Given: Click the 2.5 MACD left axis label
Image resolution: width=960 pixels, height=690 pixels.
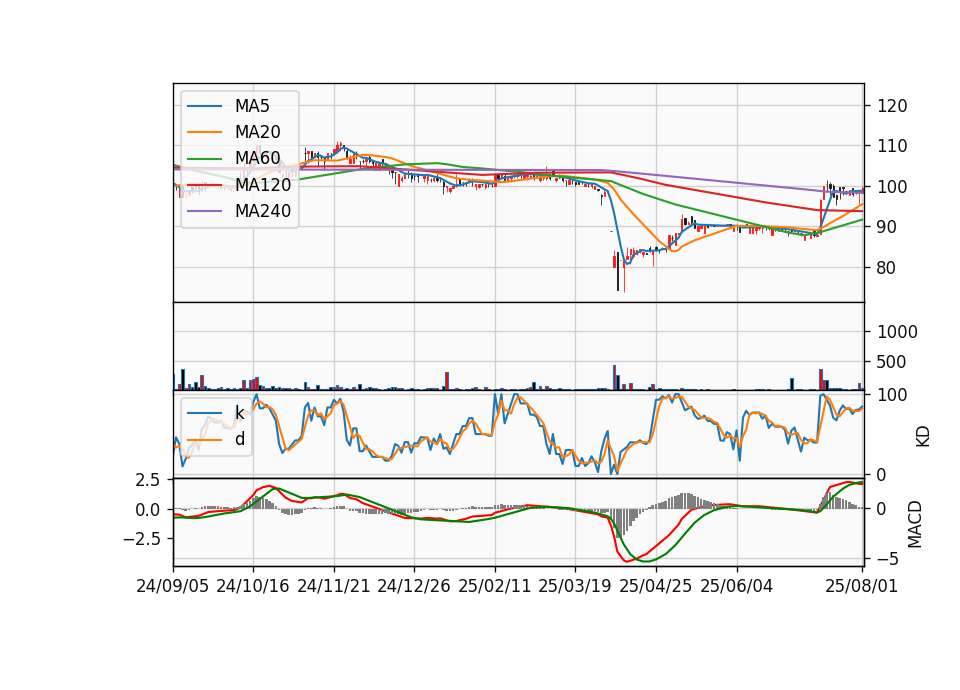Looking at the screenshot, I should 147,480.
